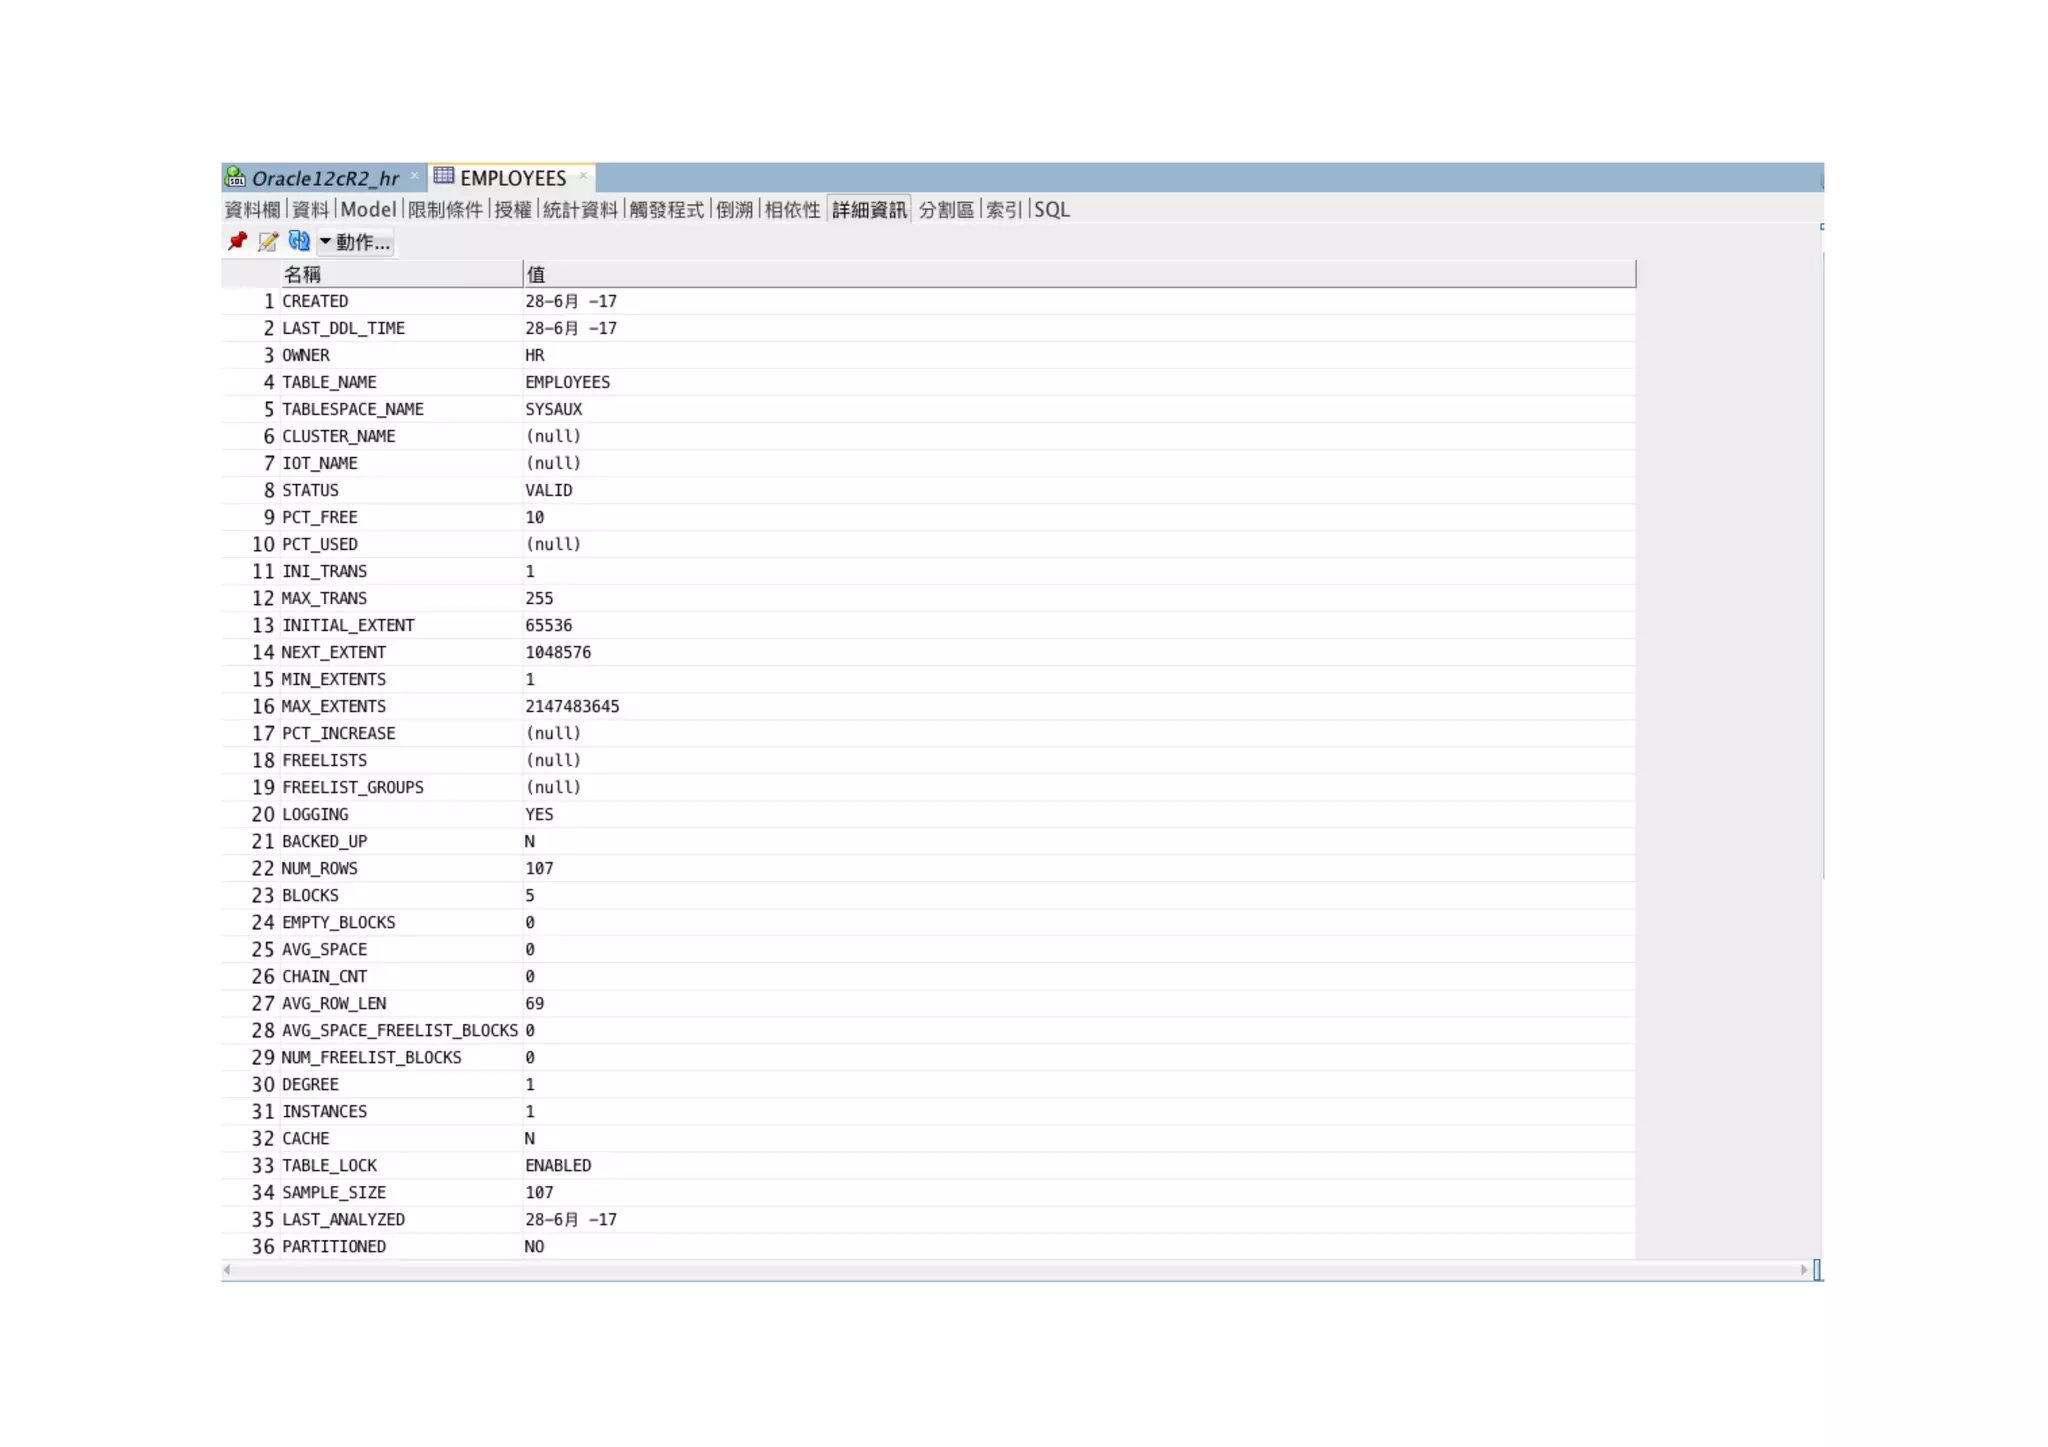Click the NEXT_EXTENT value 1048576
This screenshot has height=1447, width=2048.
coord(558,652)
